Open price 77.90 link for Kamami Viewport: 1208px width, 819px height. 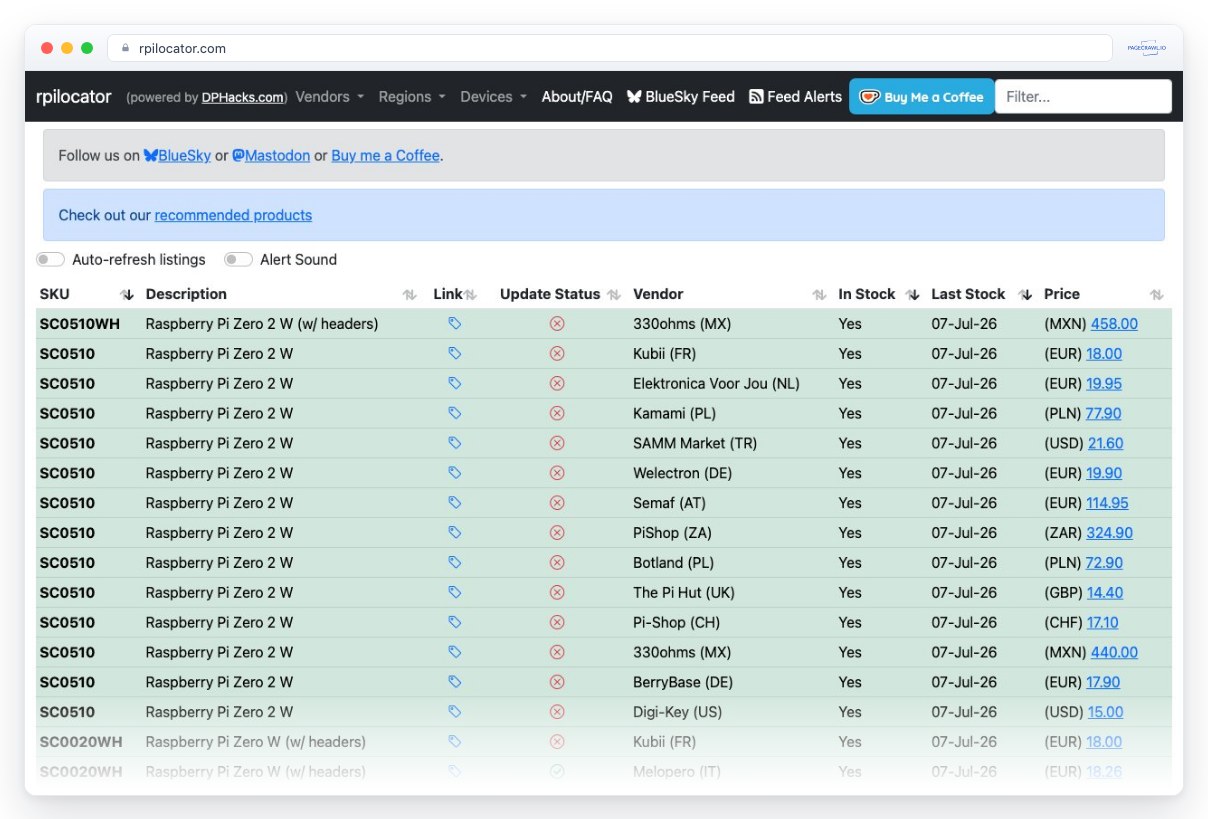tap(1103, 414)
